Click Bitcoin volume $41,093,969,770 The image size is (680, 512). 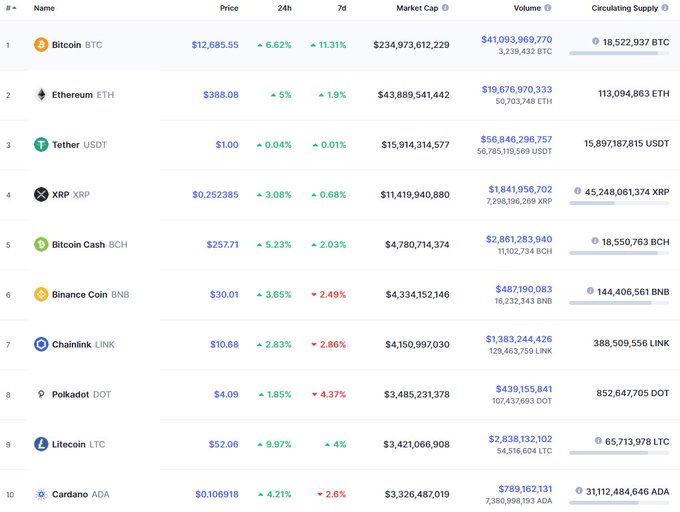(x=517, y=39)
